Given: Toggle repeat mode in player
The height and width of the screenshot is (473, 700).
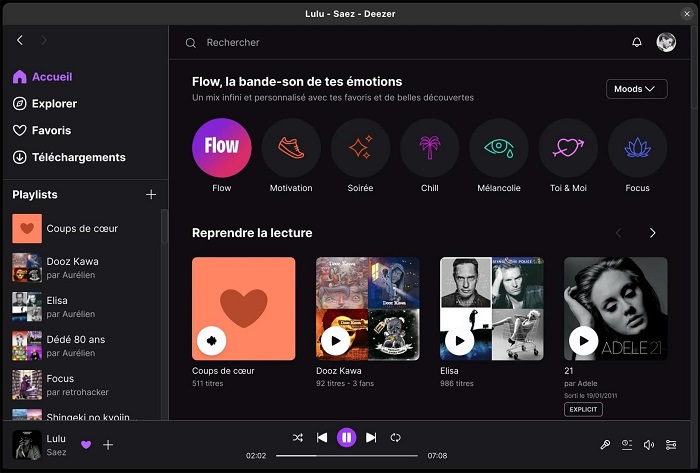Looking at the screenshot, I should tap(396, 437).
